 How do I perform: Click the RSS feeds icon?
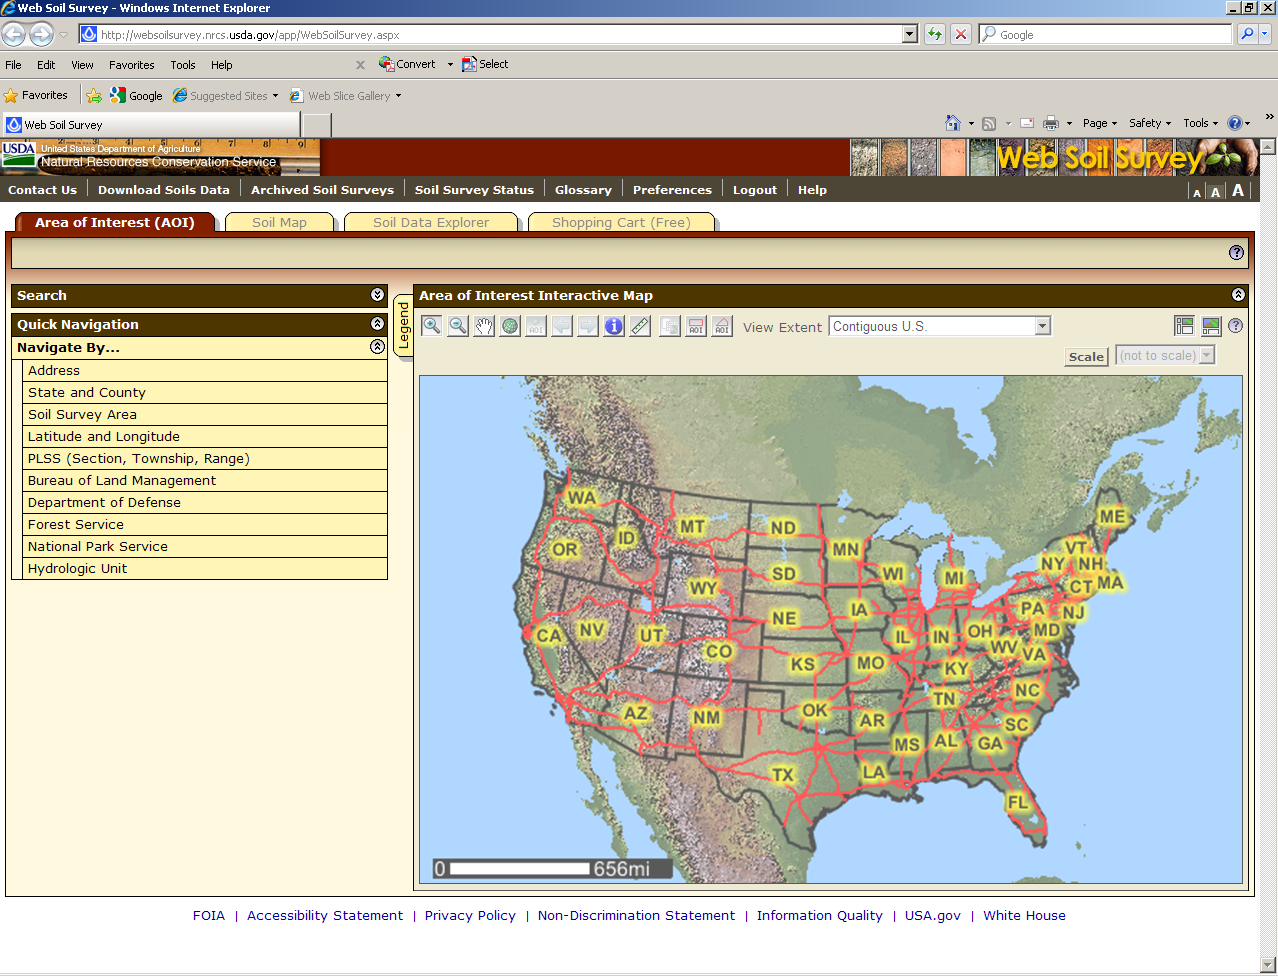pos(989,123)
